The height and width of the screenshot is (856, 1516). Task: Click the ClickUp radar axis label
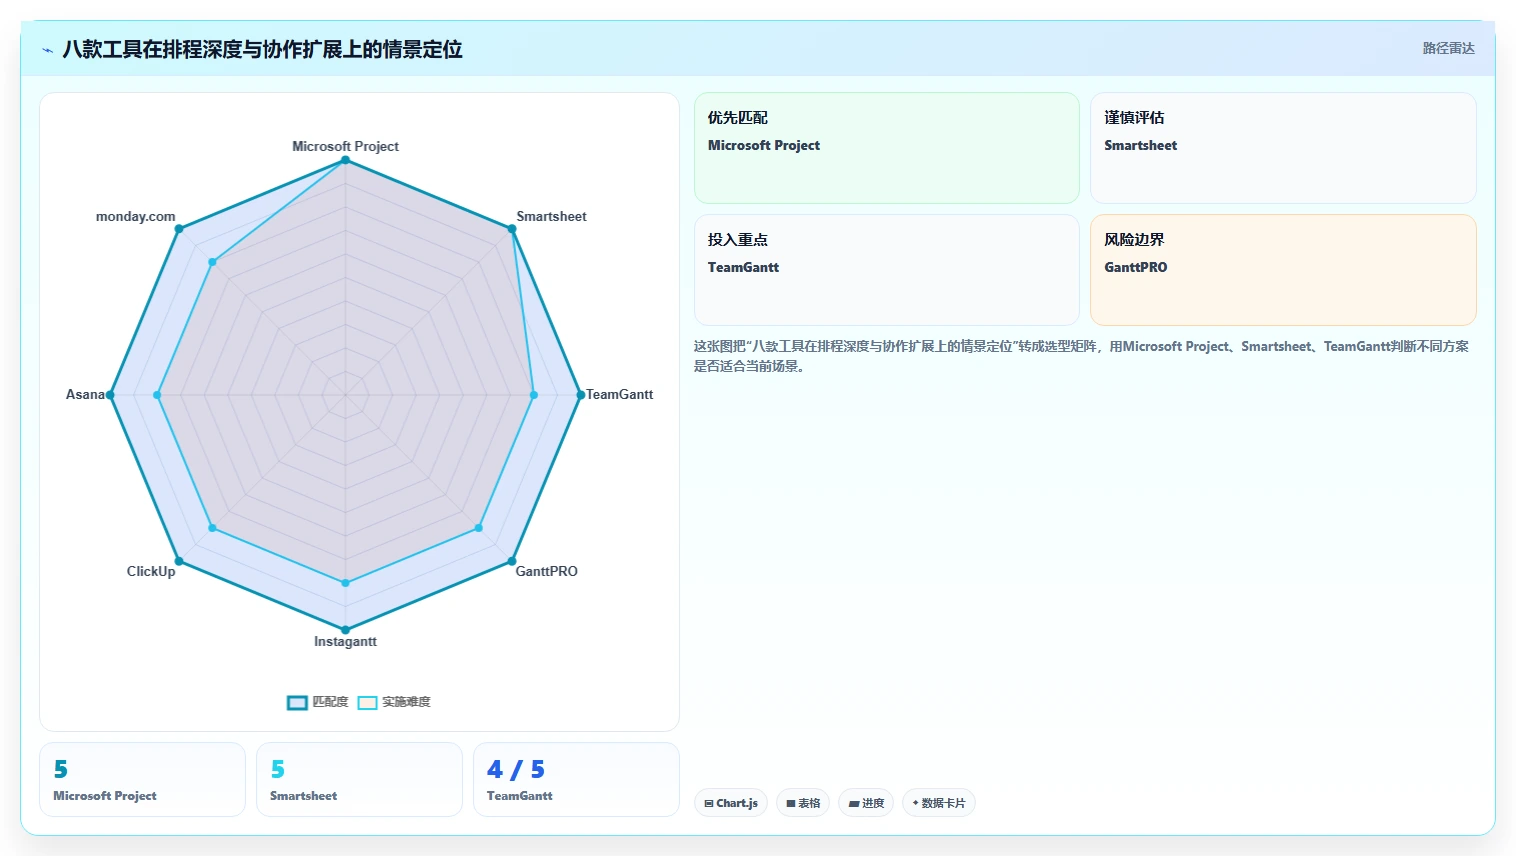point(151,571)
